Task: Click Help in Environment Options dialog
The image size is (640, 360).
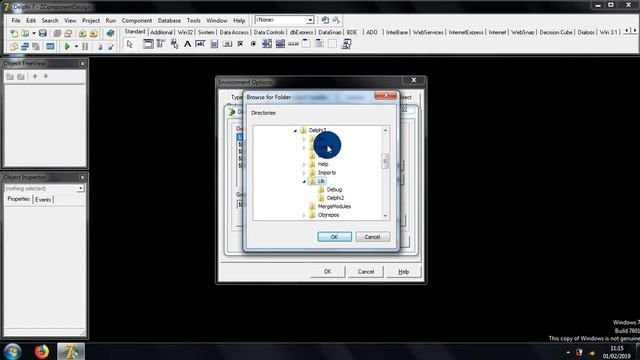Action: click(404, 271)
